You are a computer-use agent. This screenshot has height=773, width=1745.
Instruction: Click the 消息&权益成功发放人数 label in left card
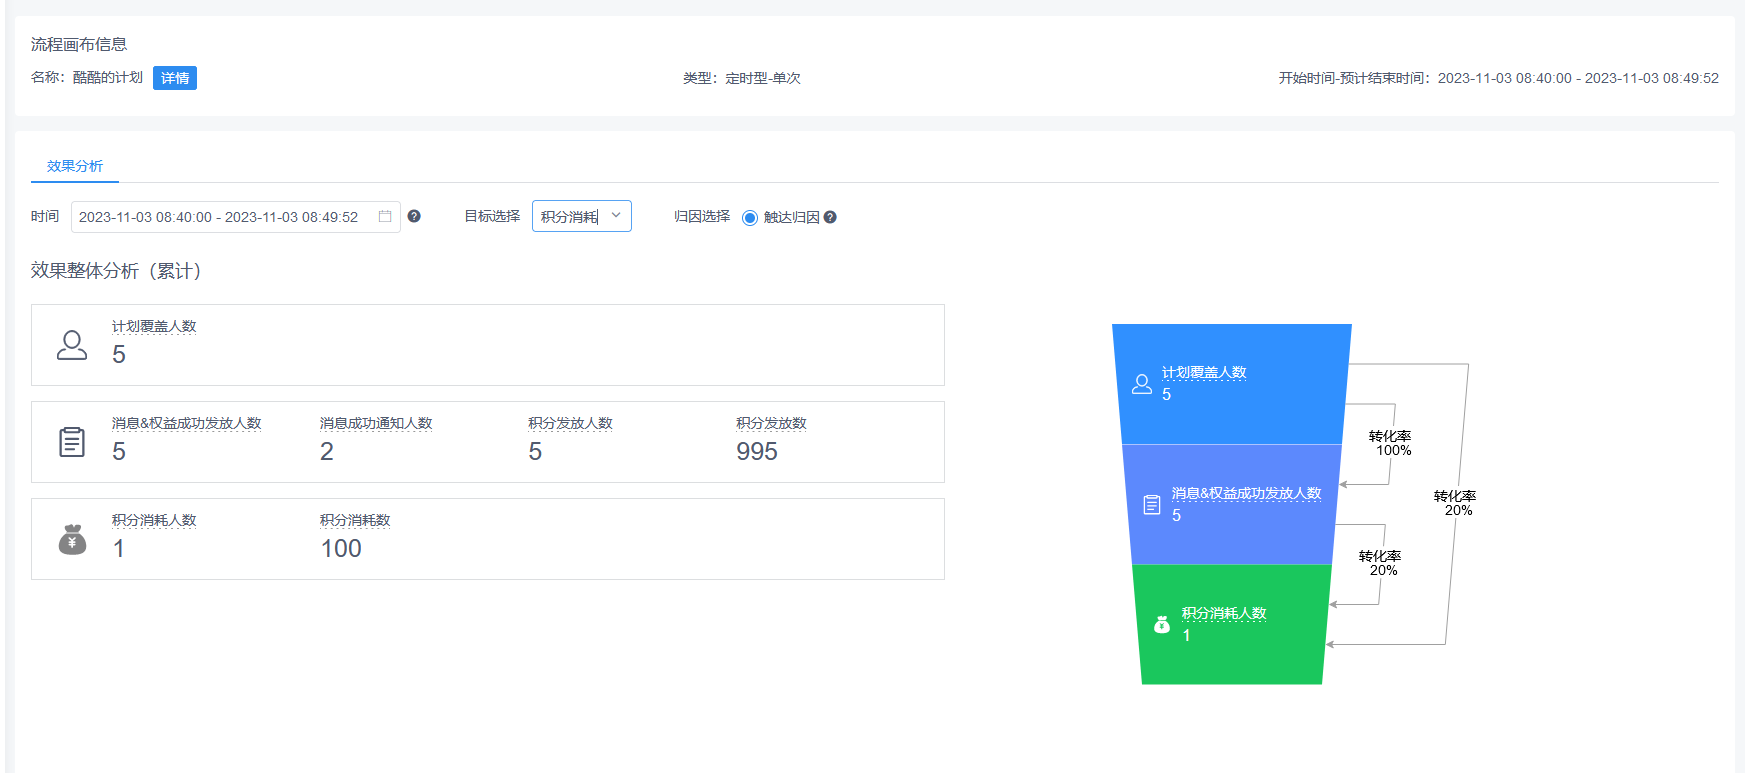click(186, 424)
